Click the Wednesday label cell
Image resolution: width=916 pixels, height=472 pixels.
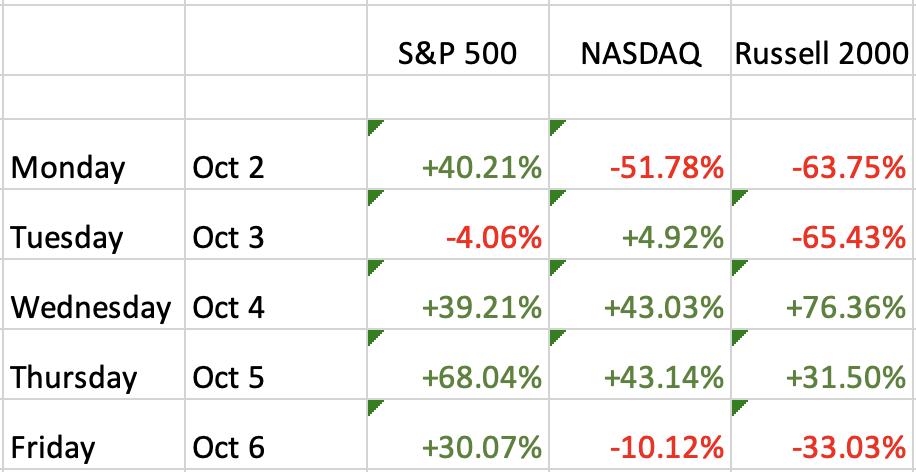93,294
